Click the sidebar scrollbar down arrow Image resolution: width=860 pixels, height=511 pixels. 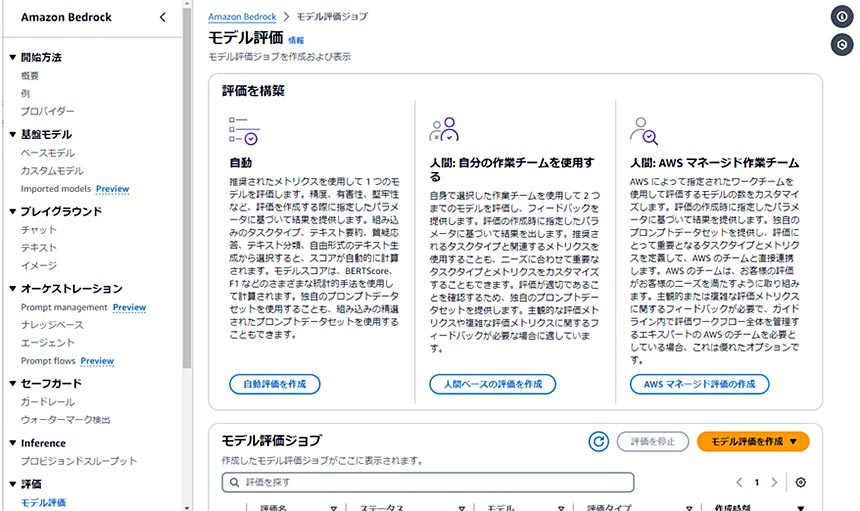[186, 508]
